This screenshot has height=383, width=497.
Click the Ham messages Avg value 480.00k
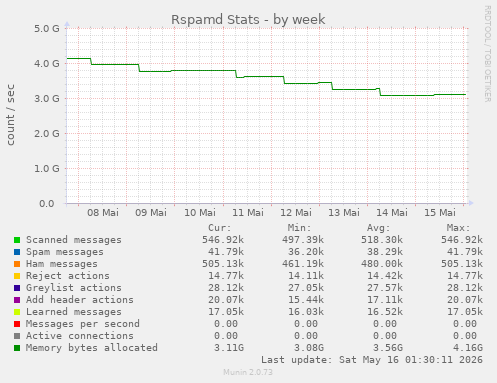[382, 264]
